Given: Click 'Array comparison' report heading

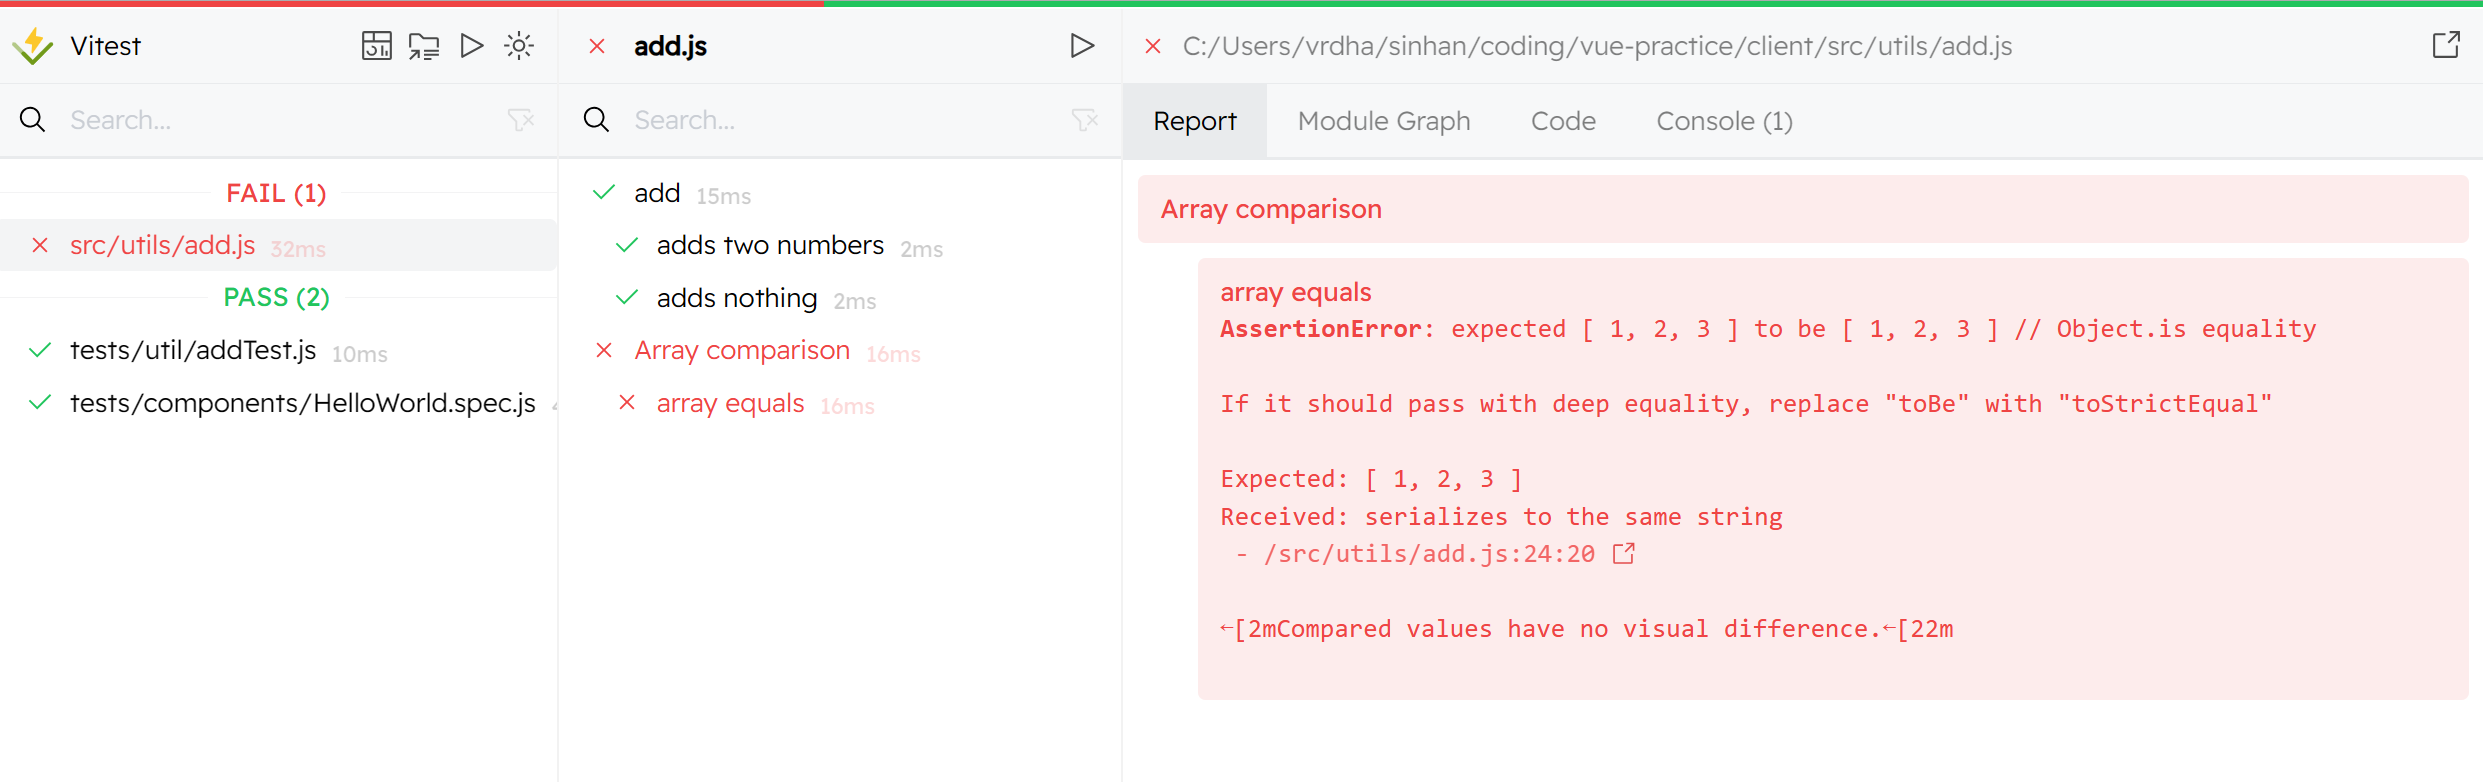Looking at the screenshot, I should click(1271, 209).
